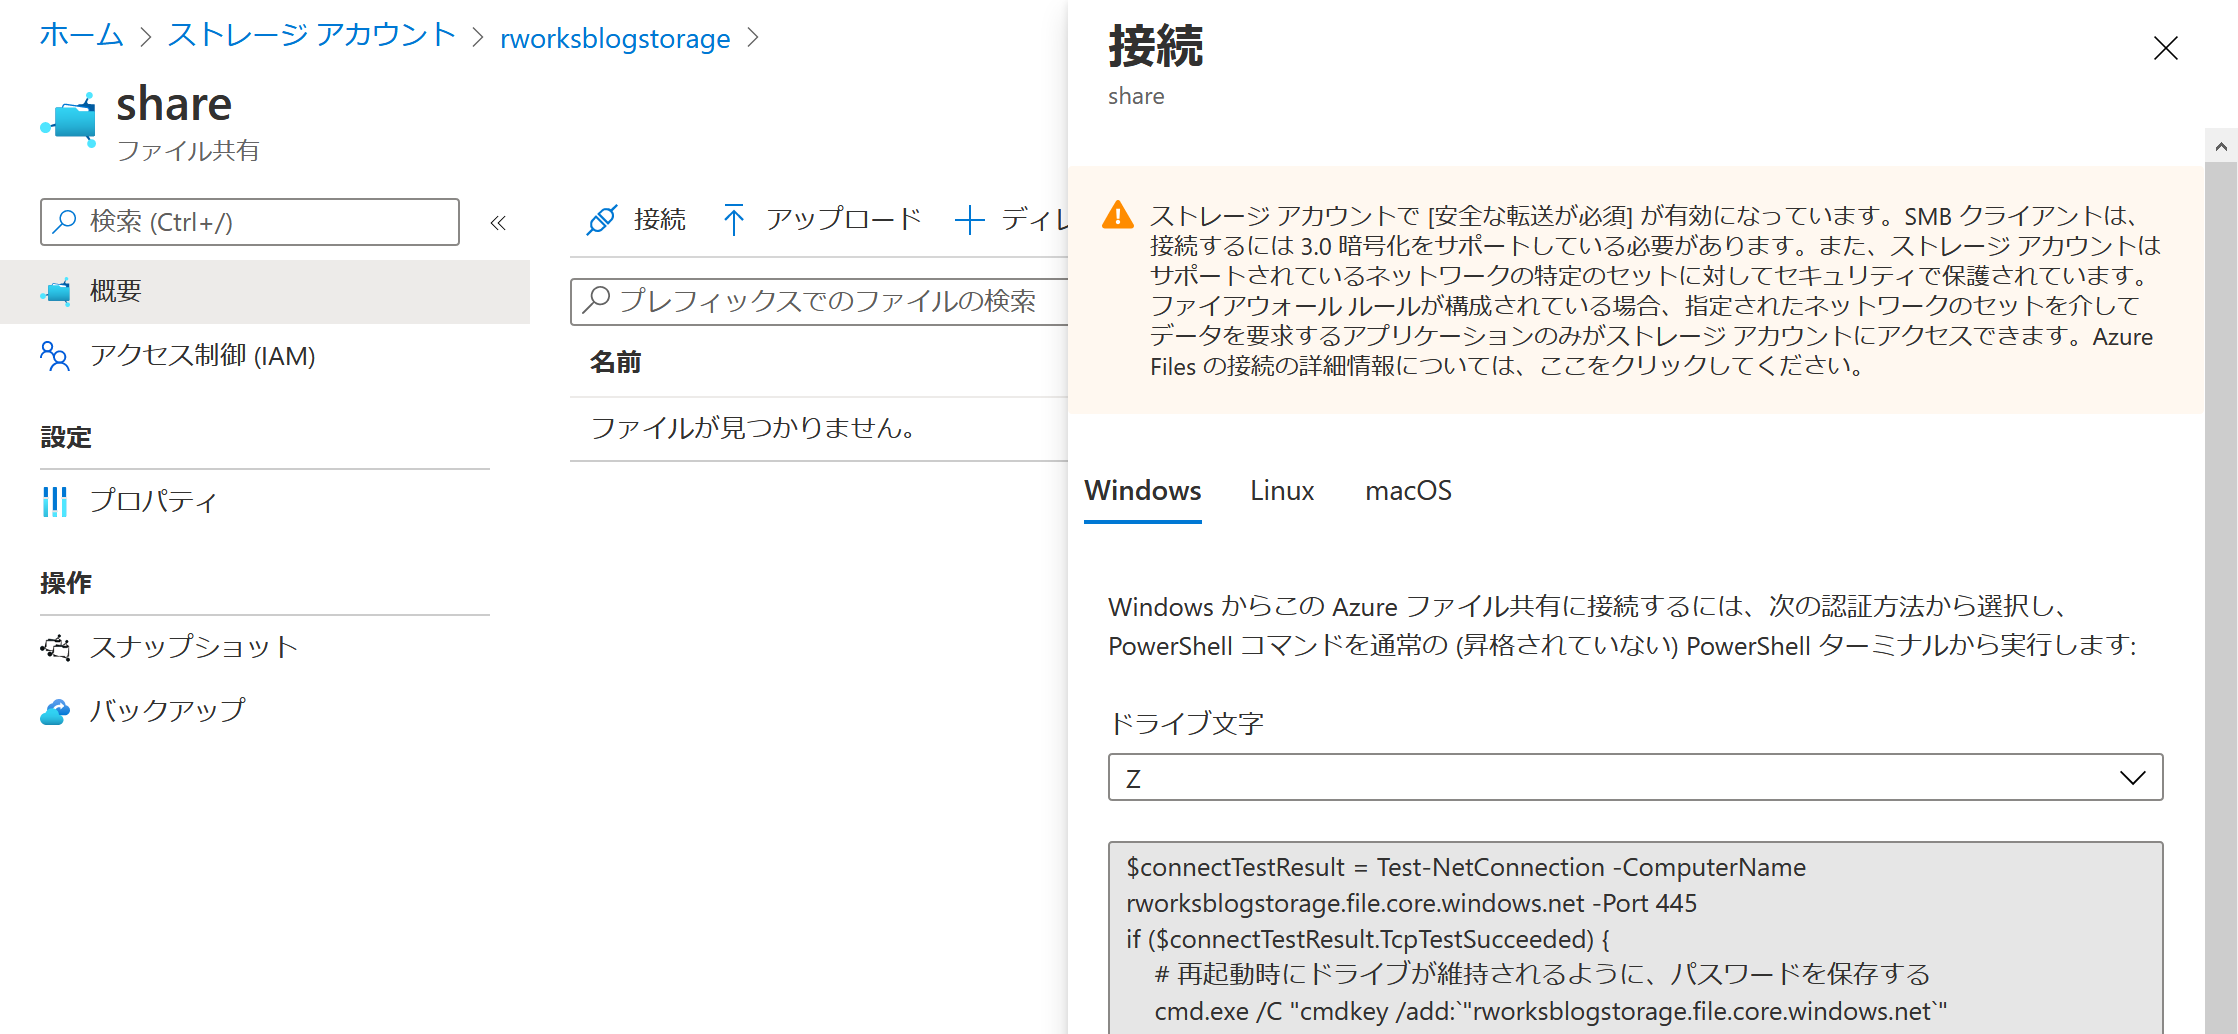Switch to the macOS tab
The height and width of the screenshot is (1034, 2238).
(1407, 491)
